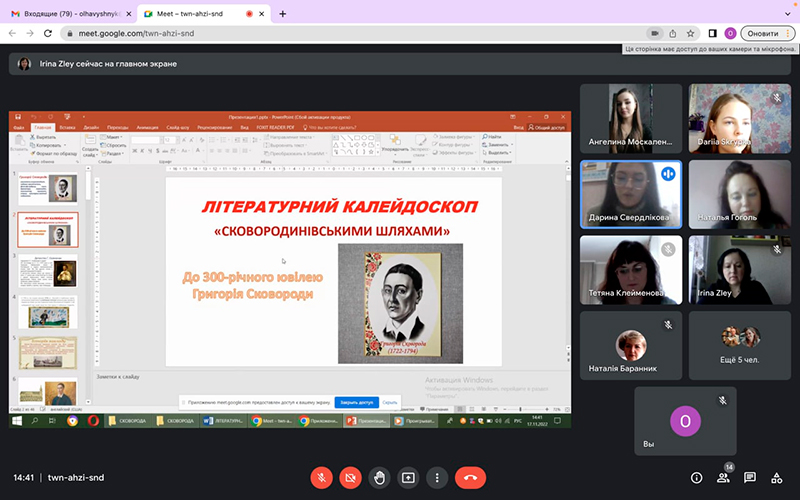Click Вырезать in PowerPoint clipboard group
This screenshot has width=800, height=500.
(x=43, y=137)
